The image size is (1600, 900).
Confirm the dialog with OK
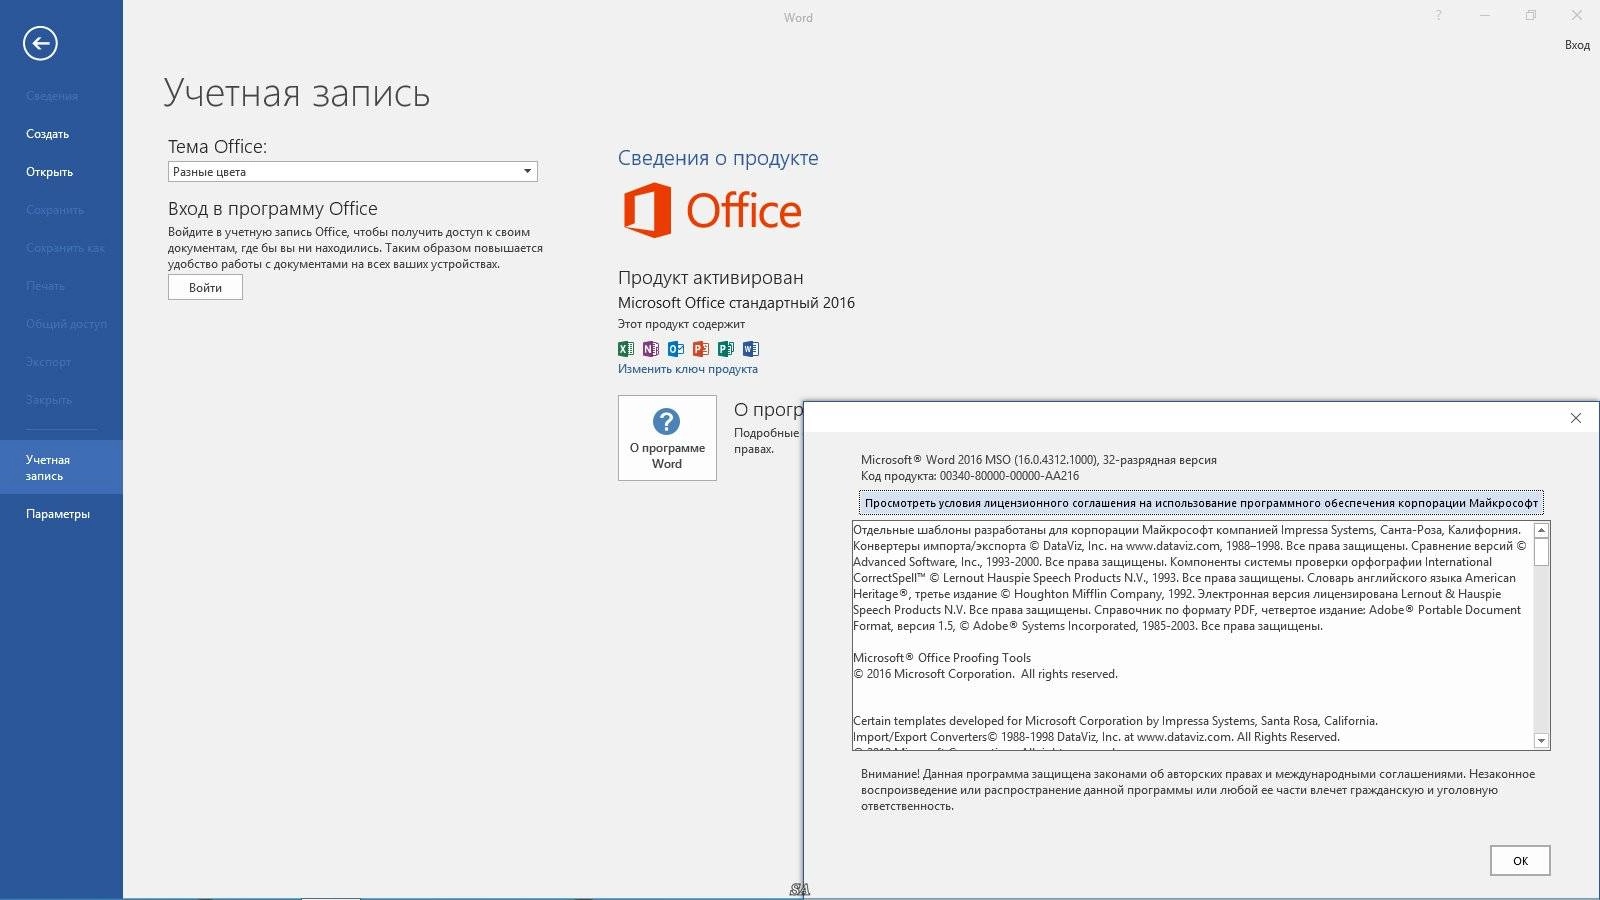pos(1520,861)
